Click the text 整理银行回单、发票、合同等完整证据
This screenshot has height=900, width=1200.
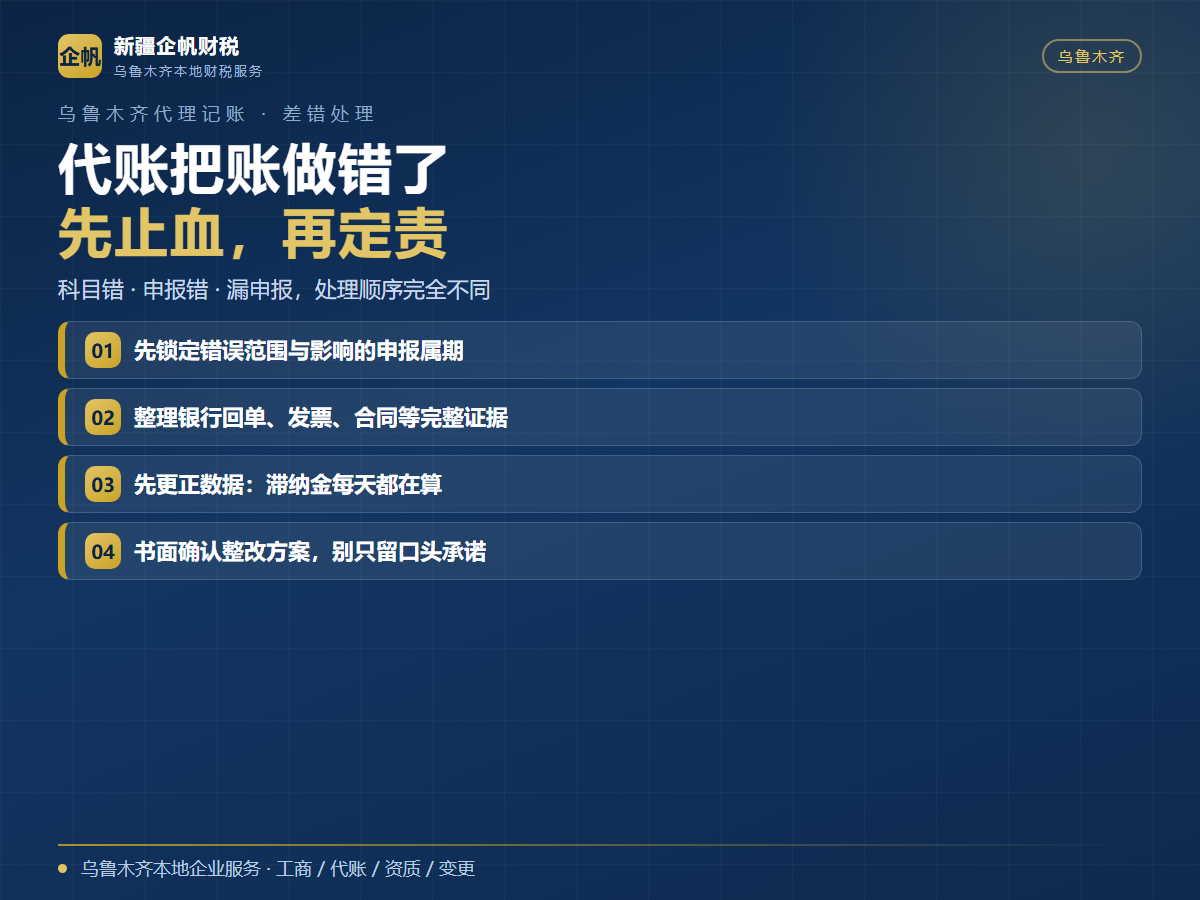(x=321, y=418)
